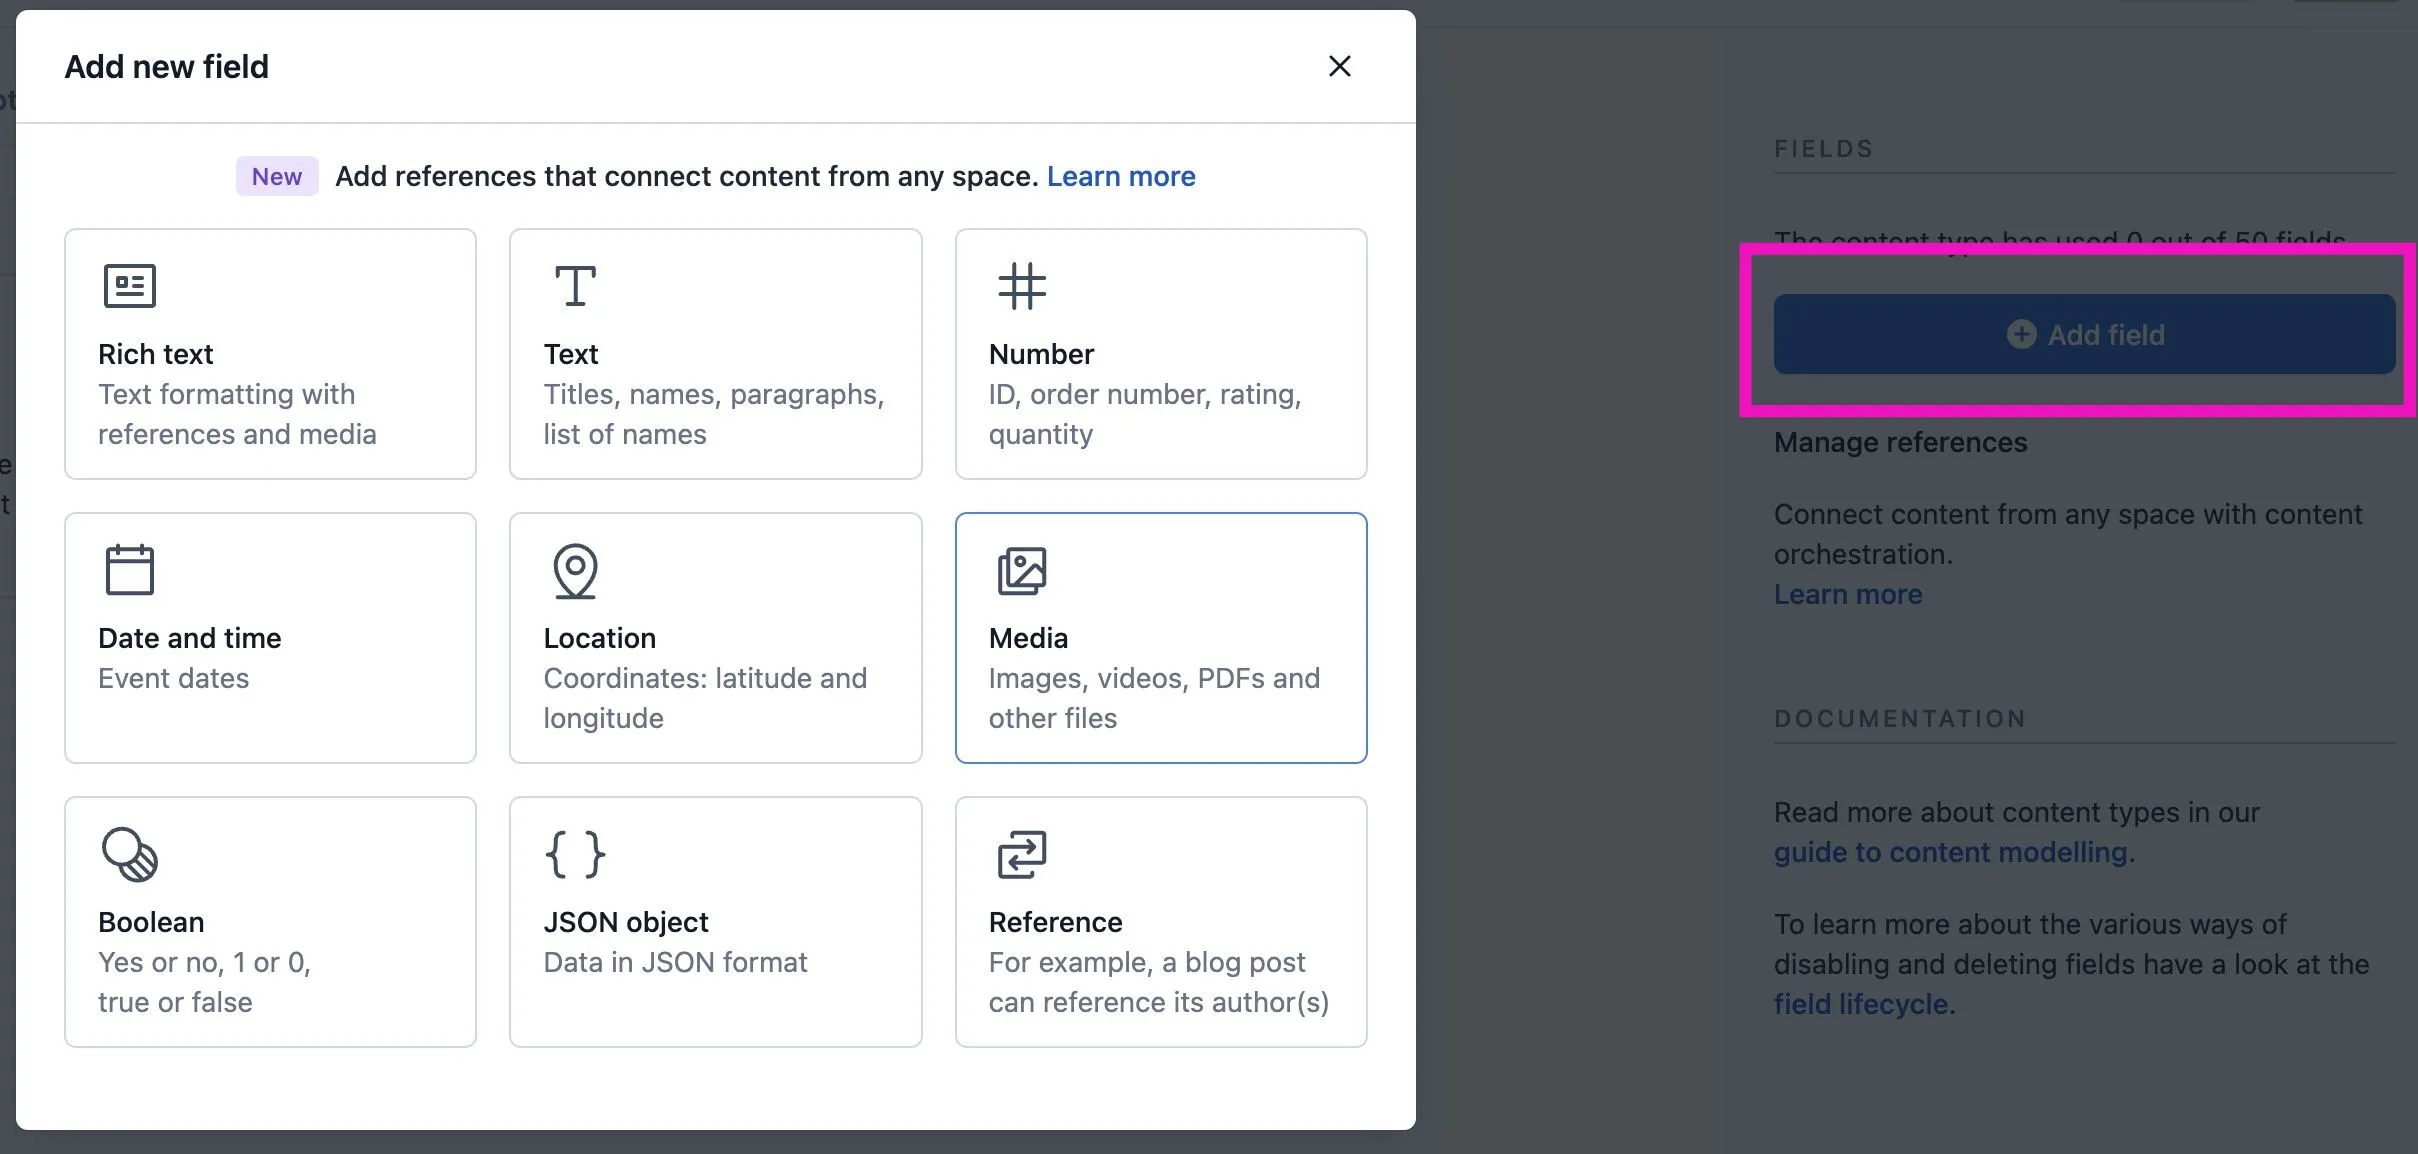Click the Boolean circles icon
The height and width of the screenshot is (1154, 2418).
pos(130,854)
